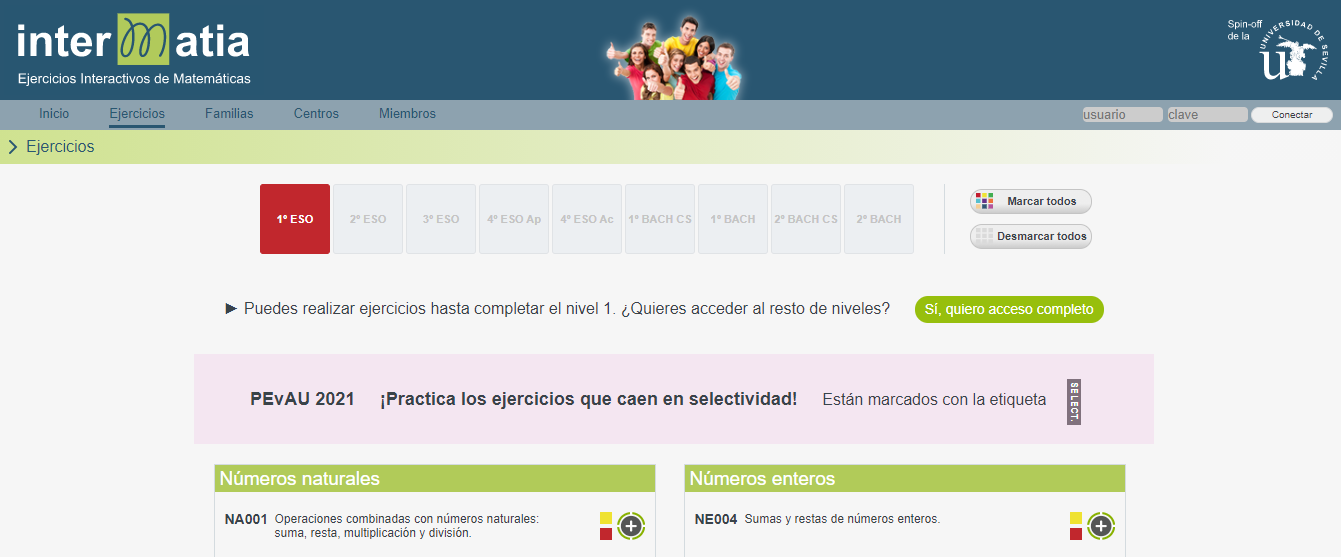Open the Miembros menu item
1341x557 pixels.
click(x=407, y=114)
